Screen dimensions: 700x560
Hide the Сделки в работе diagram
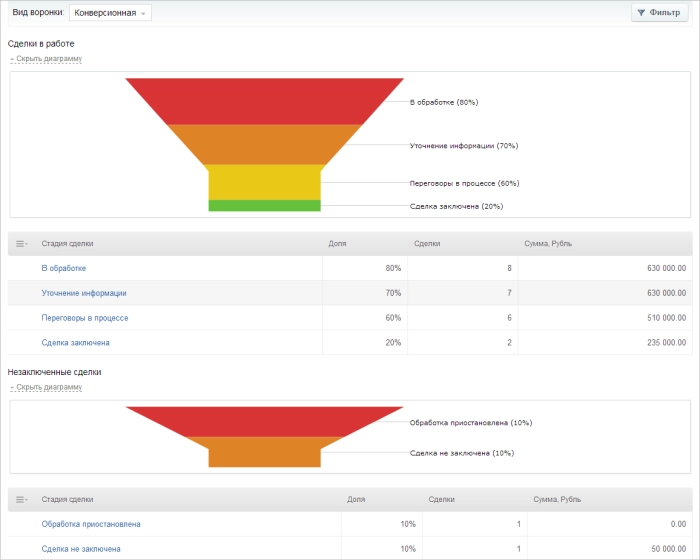click(x=46, y=59)
